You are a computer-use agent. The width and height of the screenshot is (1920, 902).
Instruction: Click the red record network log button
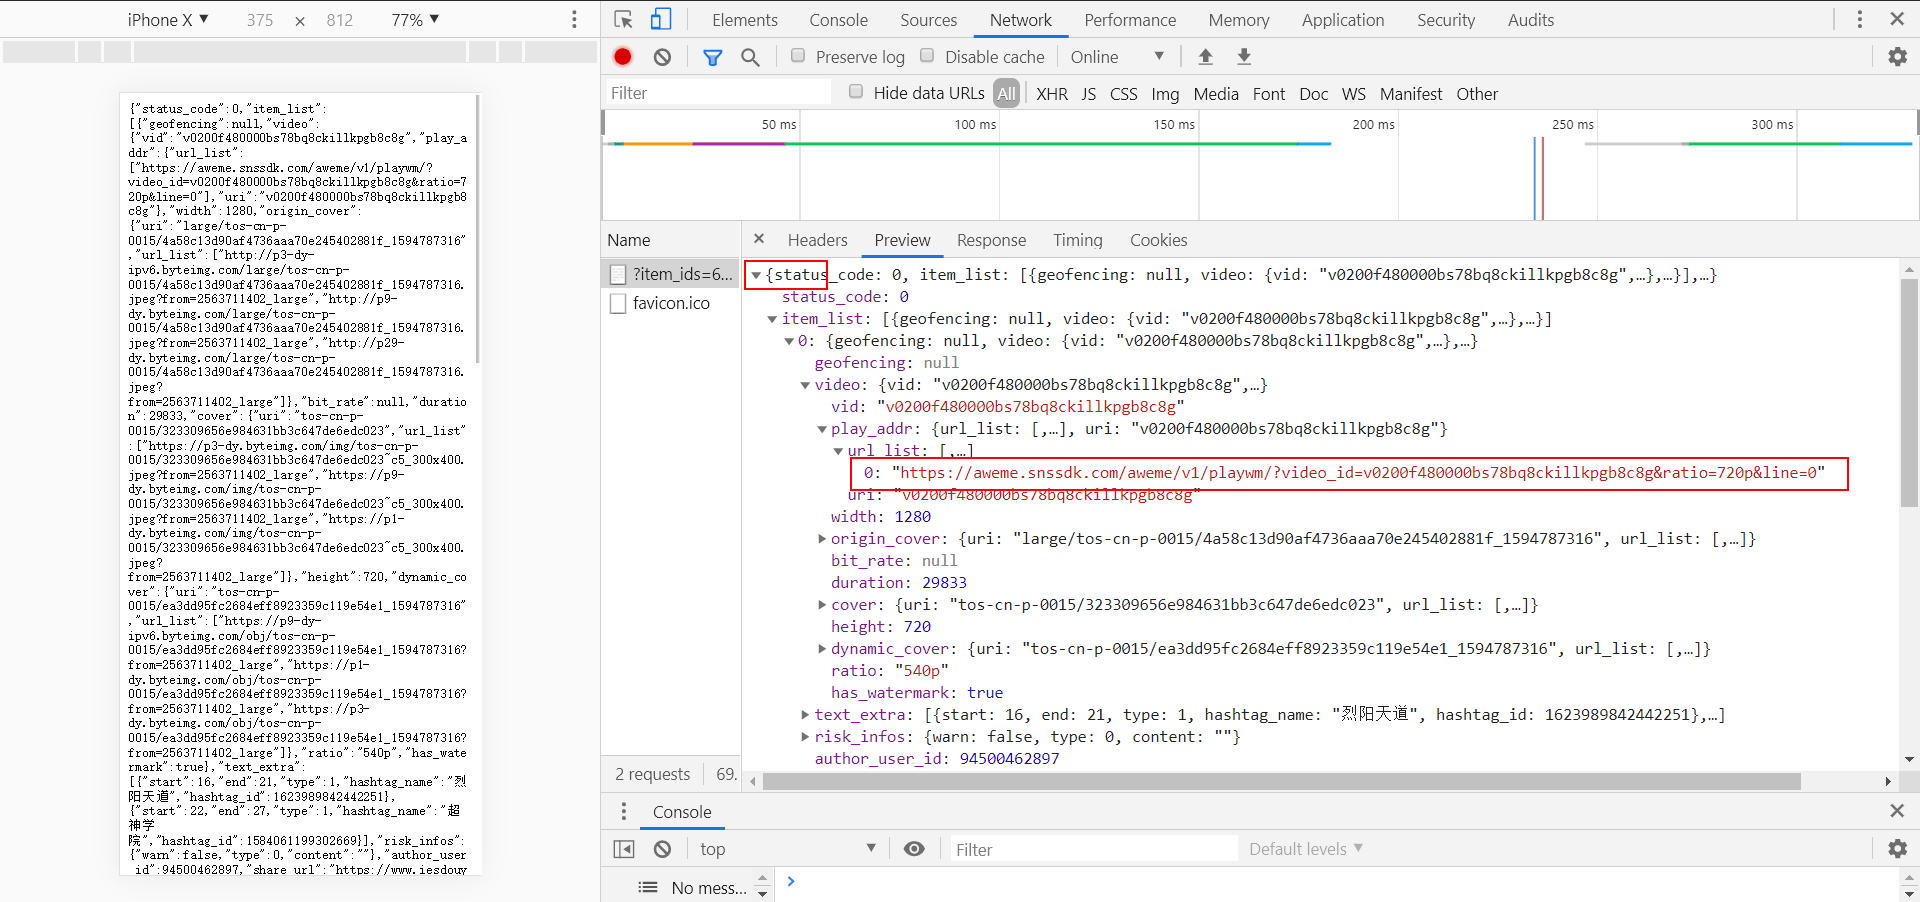click(x=623, y=57)
